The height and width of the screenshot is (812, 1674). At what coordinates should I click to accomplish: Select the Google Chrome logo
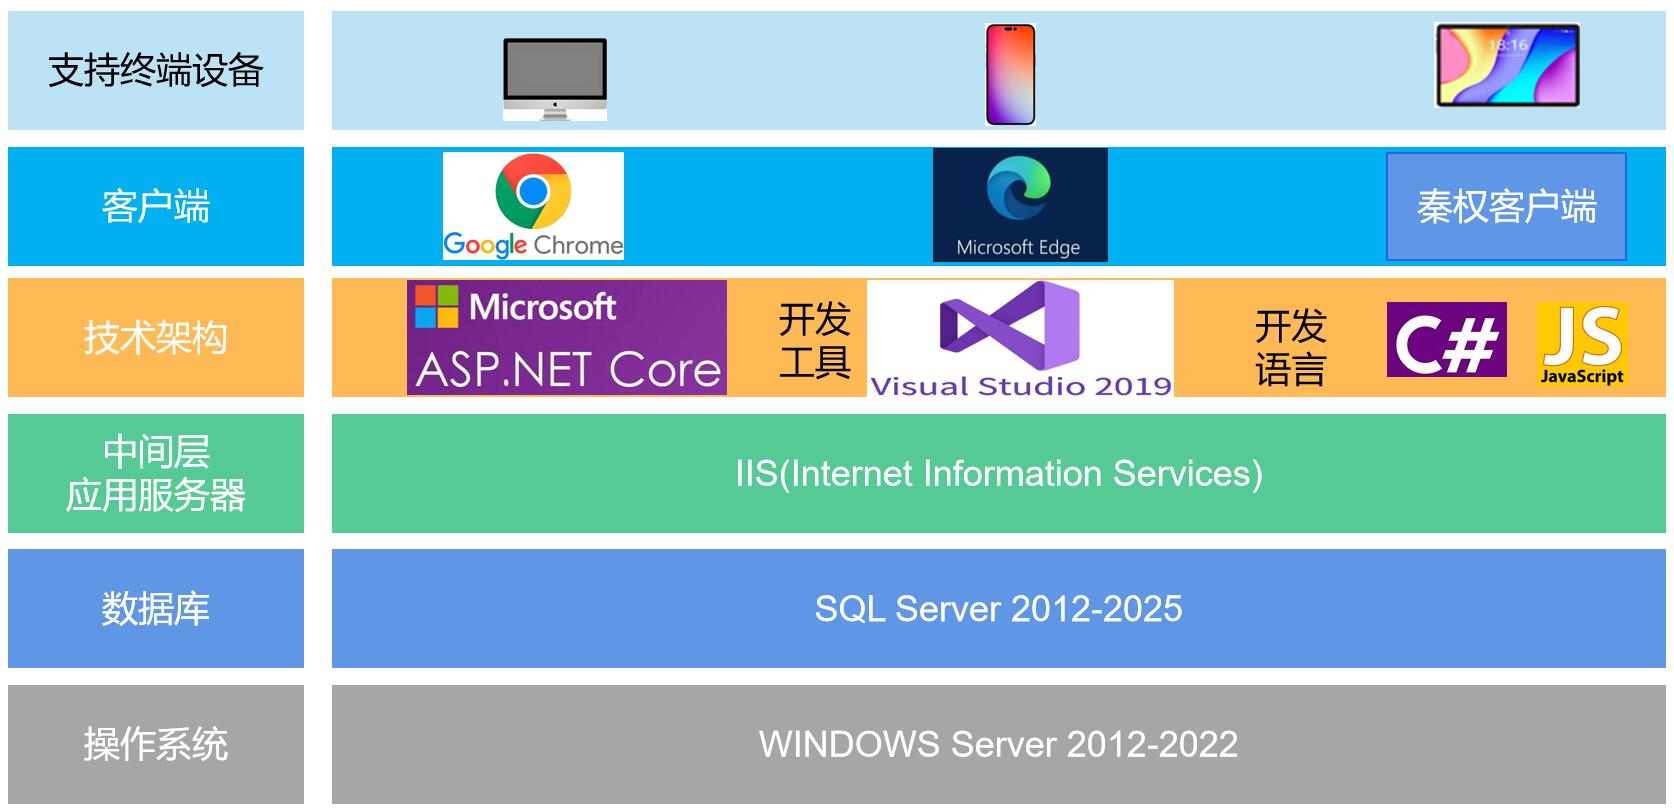coord(533,206)
